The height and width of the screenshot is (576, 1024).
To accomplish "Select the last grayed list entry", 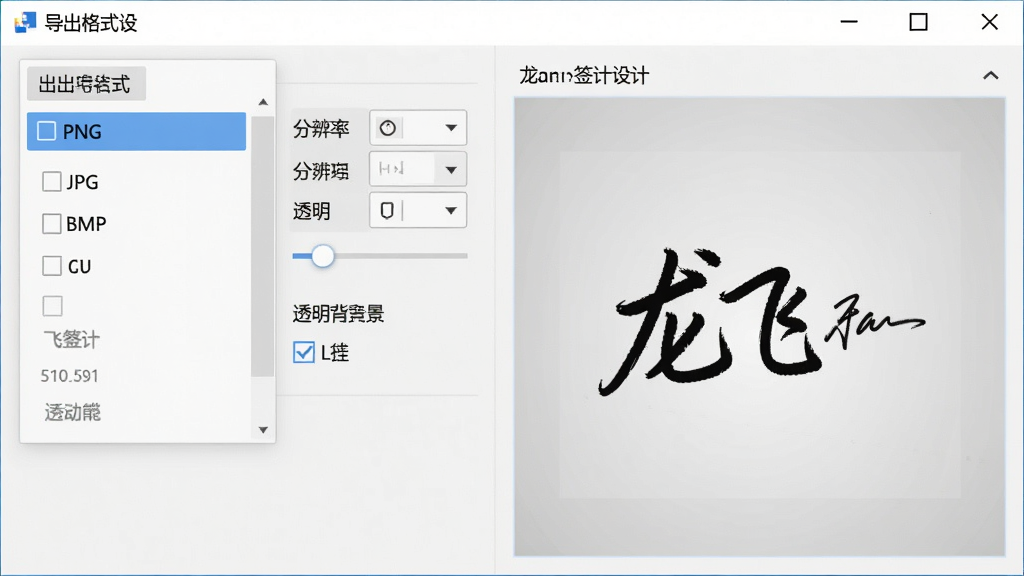I will [72, 413].
